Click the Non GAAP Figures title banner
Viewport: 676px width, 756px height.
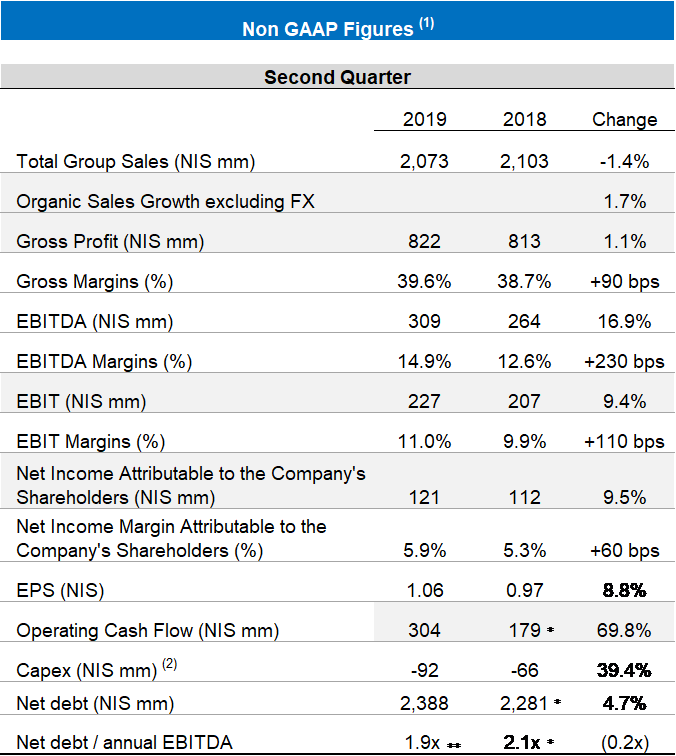point(337,28)
